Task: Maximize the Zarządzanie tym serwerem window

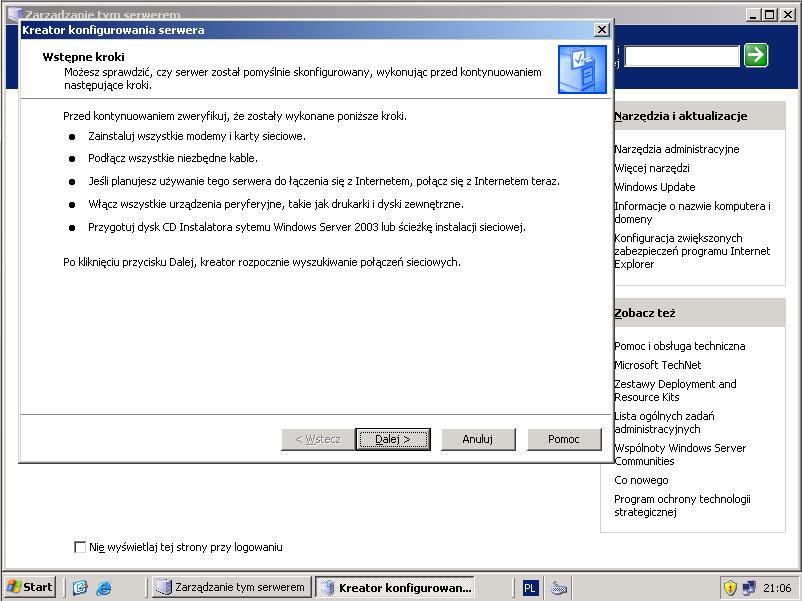Action: point(769,14)
